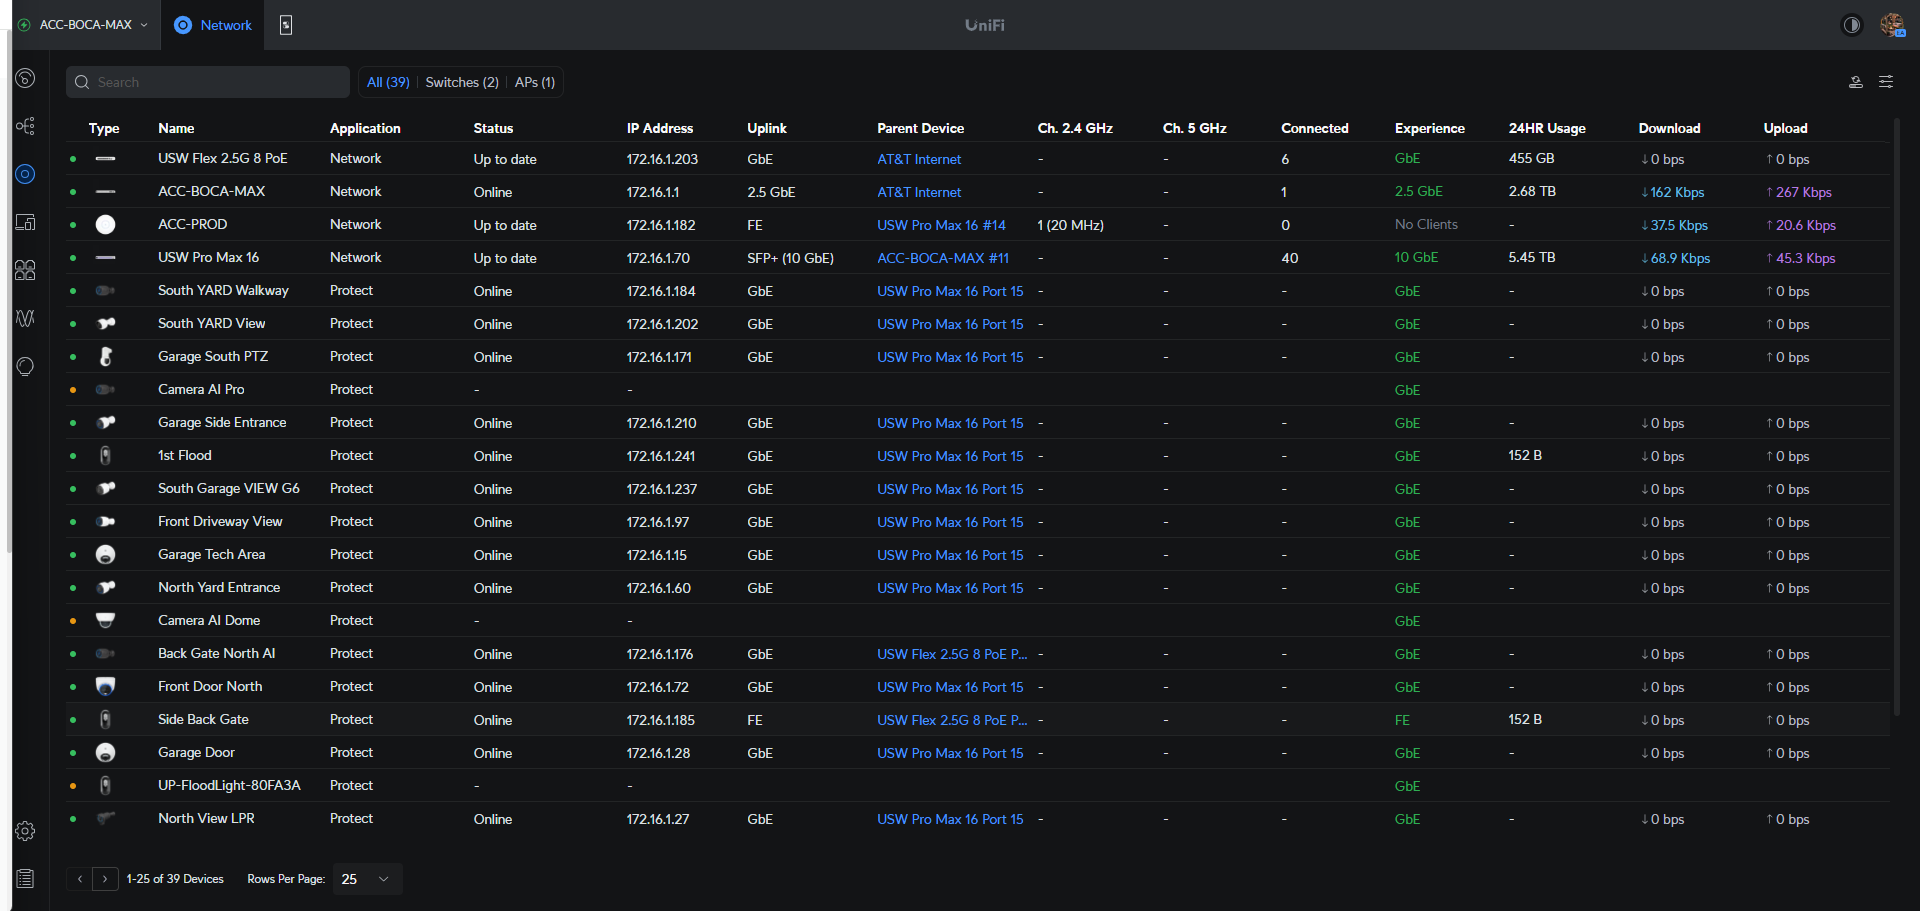Click the device update manager icon
This screenshot has width=1920, height=911.
click(x=1855, y=82)
